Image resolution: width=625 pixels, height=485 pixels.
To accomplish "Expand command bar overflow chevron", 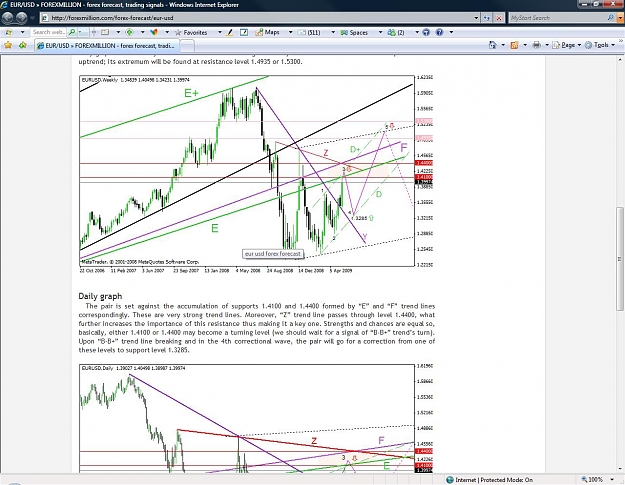I will point(621,41).
